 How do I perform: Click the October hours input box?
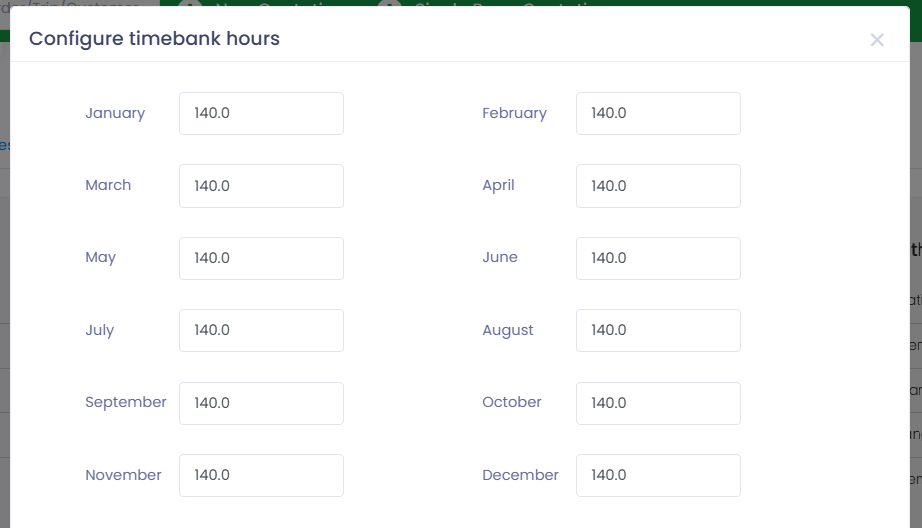point(658,403)
